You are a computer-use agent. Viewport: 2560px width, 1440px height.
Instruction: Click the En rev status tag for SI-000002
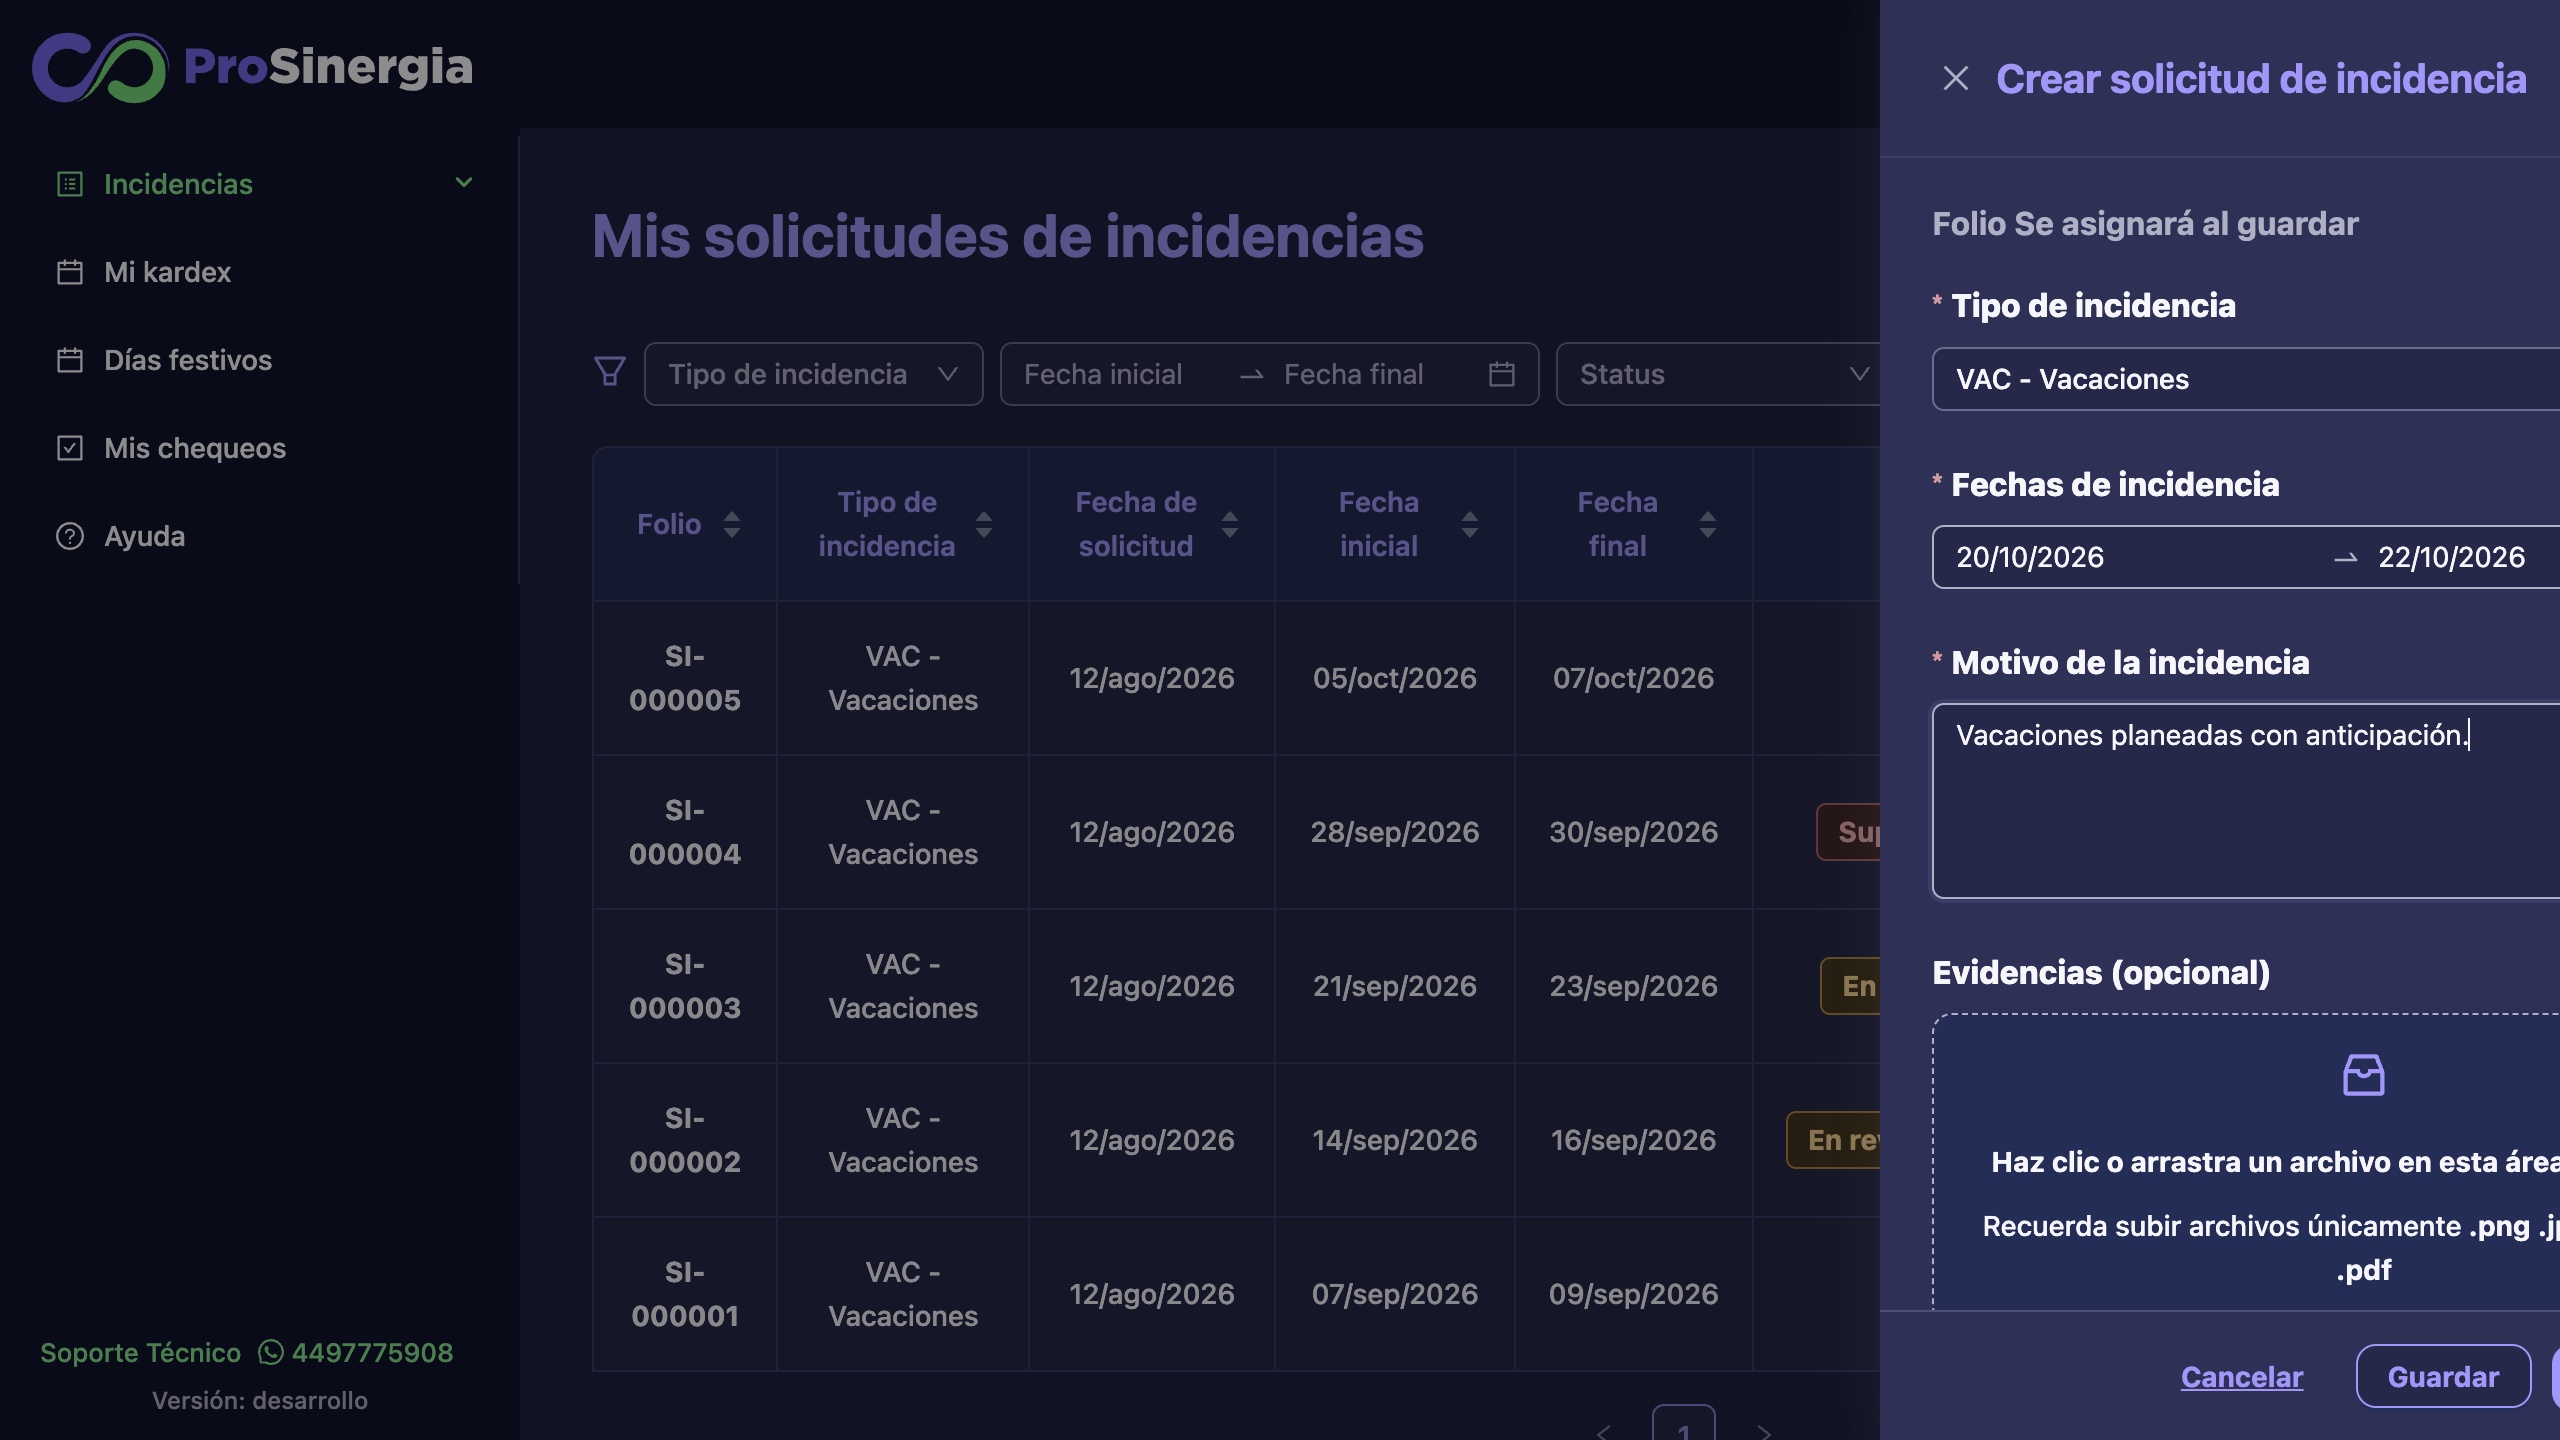tap(1834, 1140)
